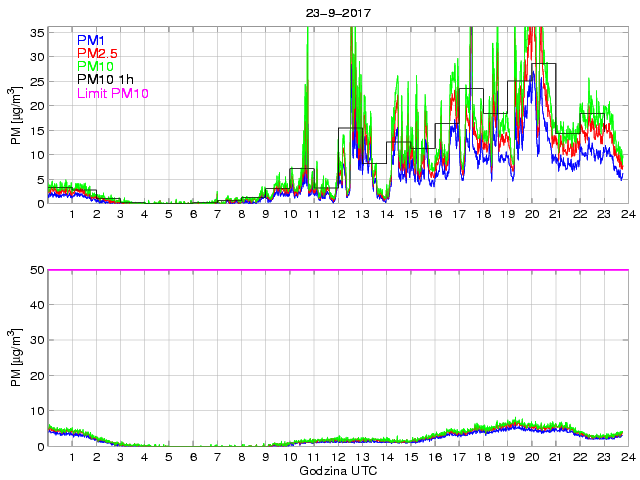Click hour 12 tick on upper x-axis
The height and width of the screenshot is (480, 640).
[x=338, y=215]
